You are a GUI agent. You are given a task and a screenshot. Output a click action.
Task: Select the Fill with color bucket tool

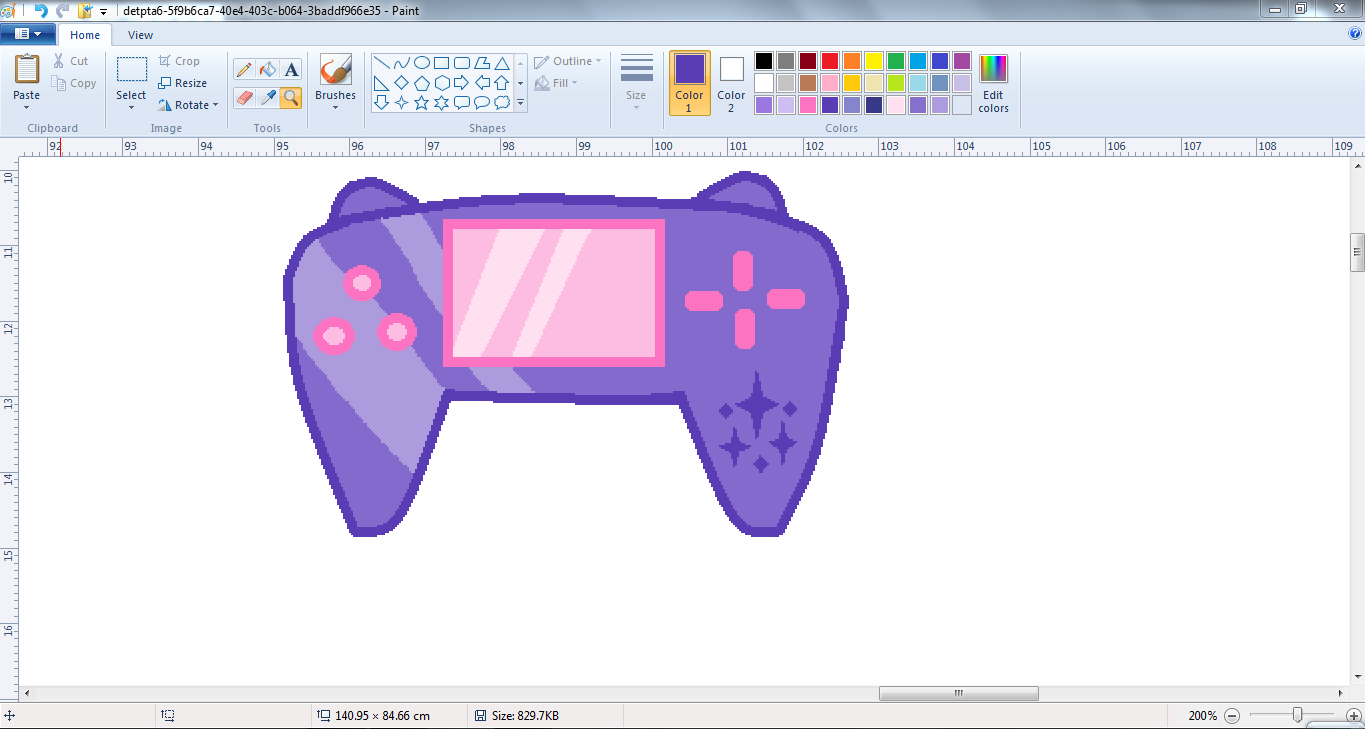267,69
